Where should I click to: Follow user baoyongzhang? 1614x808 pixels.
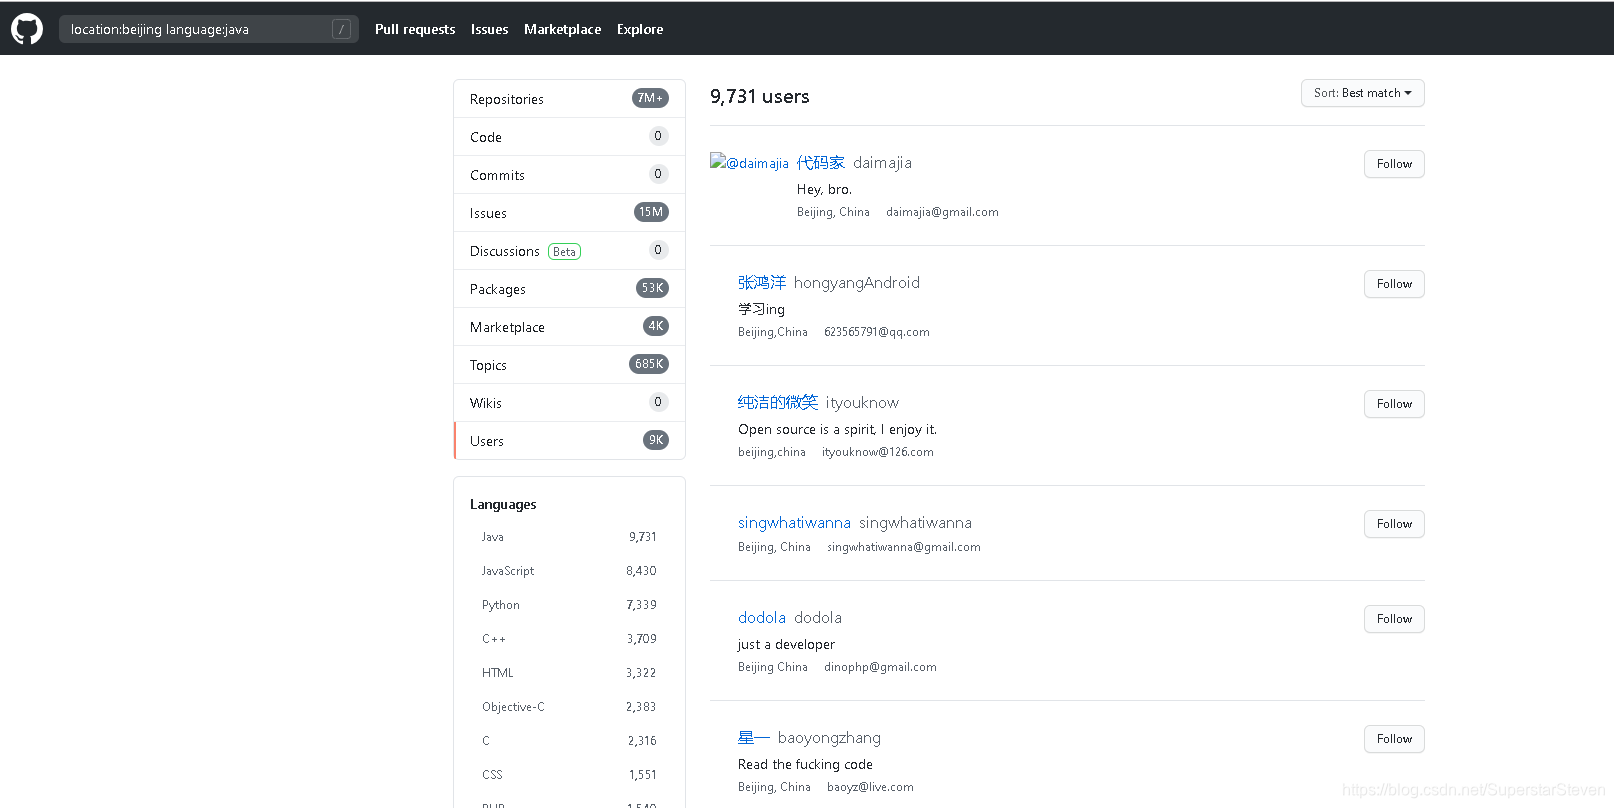(x=1394, y=739)
